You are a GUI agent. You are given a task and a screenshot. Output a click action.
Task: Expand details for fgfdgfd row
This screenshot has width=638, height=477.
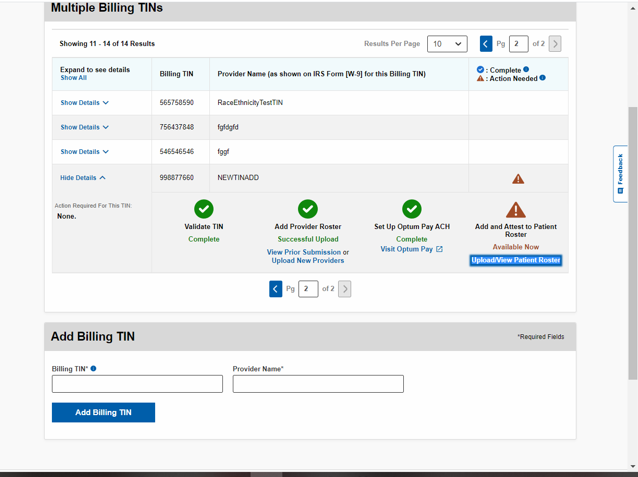tap(84, 128)
